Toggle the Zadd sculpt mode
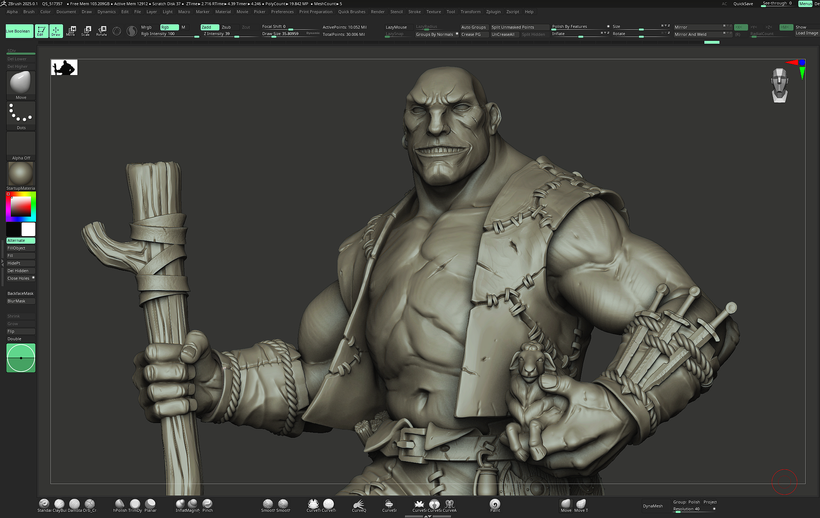 pos(208,27)
